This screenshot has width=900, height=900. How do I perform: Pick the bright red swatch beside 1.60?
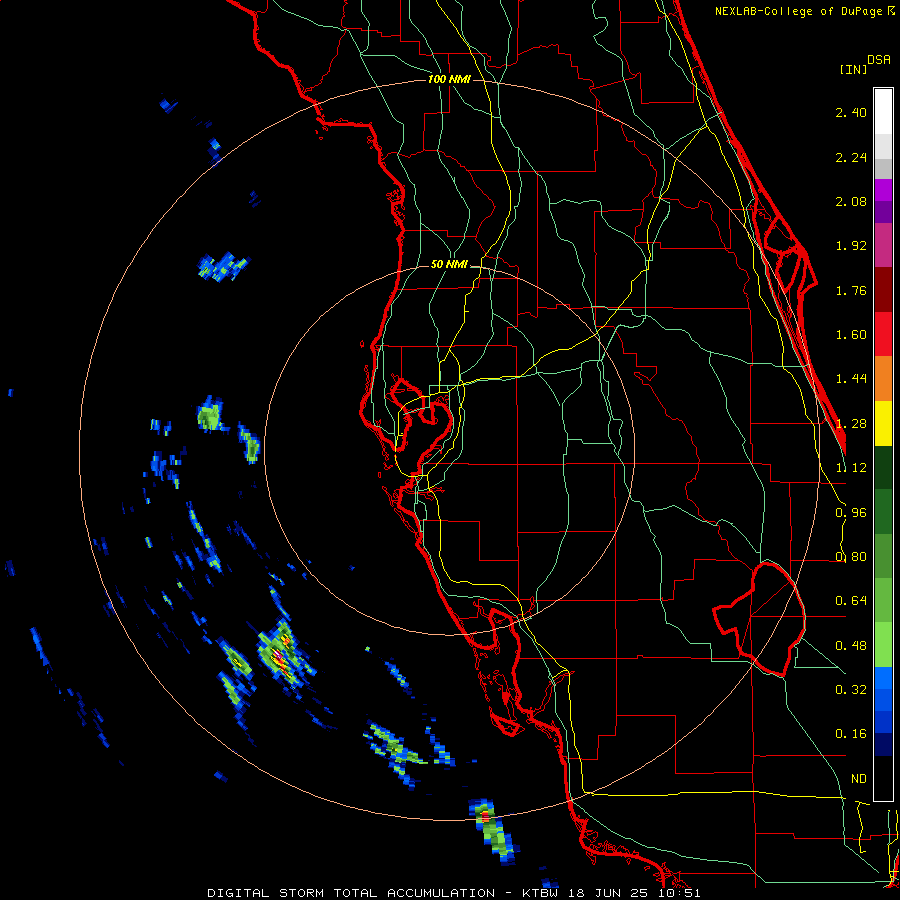click(883, 334)
